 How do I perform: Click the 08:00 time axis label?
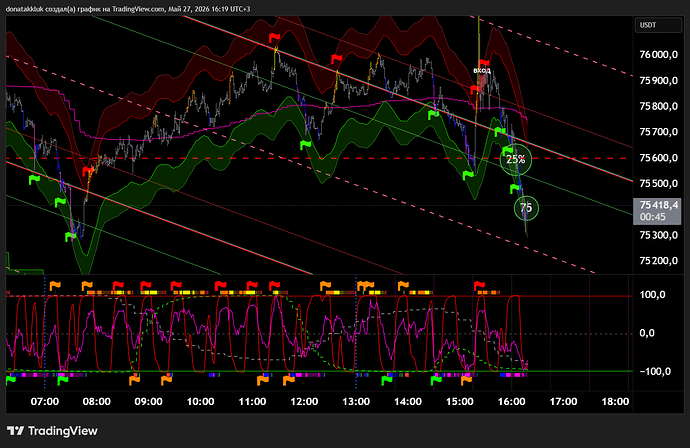(x=96, y=401)
